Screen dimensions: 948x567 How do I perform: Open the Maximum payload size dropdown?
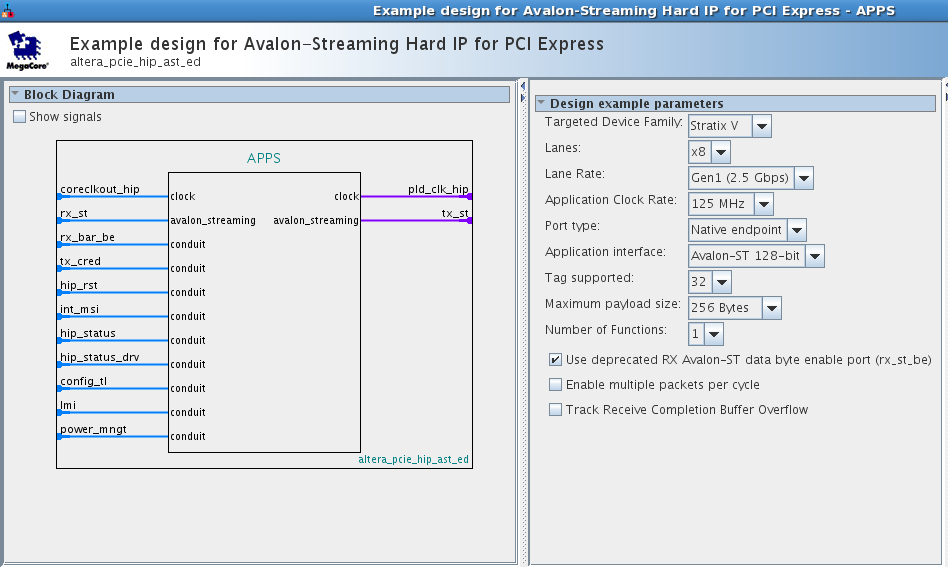pyautogui.click(x=771, y=308)
